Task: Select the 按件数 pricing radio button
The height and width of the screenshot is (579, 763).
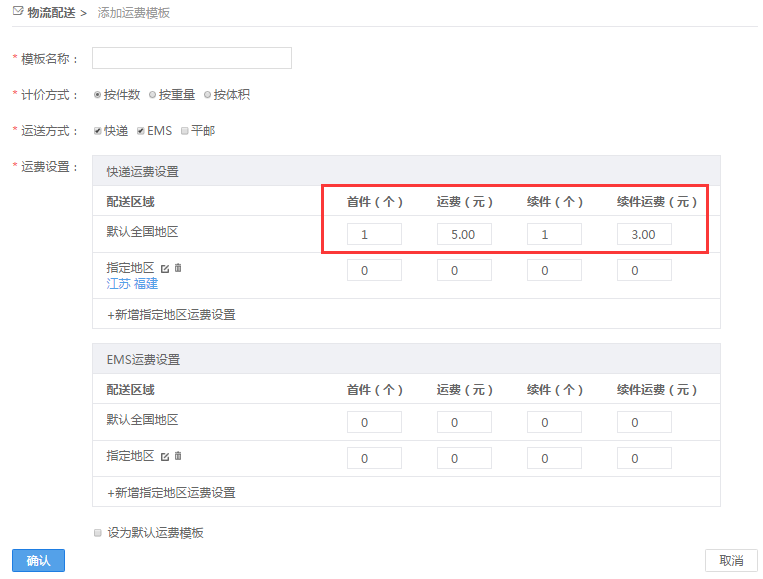Action: [x=97, y=95]
